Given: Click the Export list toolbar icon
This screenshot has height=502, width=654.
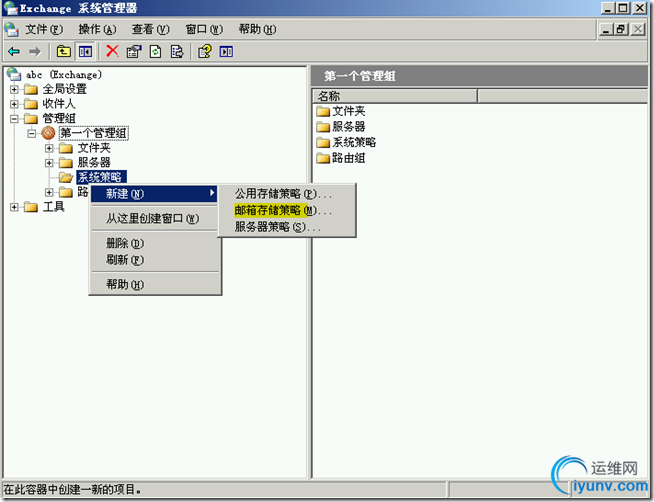Looking at the screenshot, I should pos(177,52).
